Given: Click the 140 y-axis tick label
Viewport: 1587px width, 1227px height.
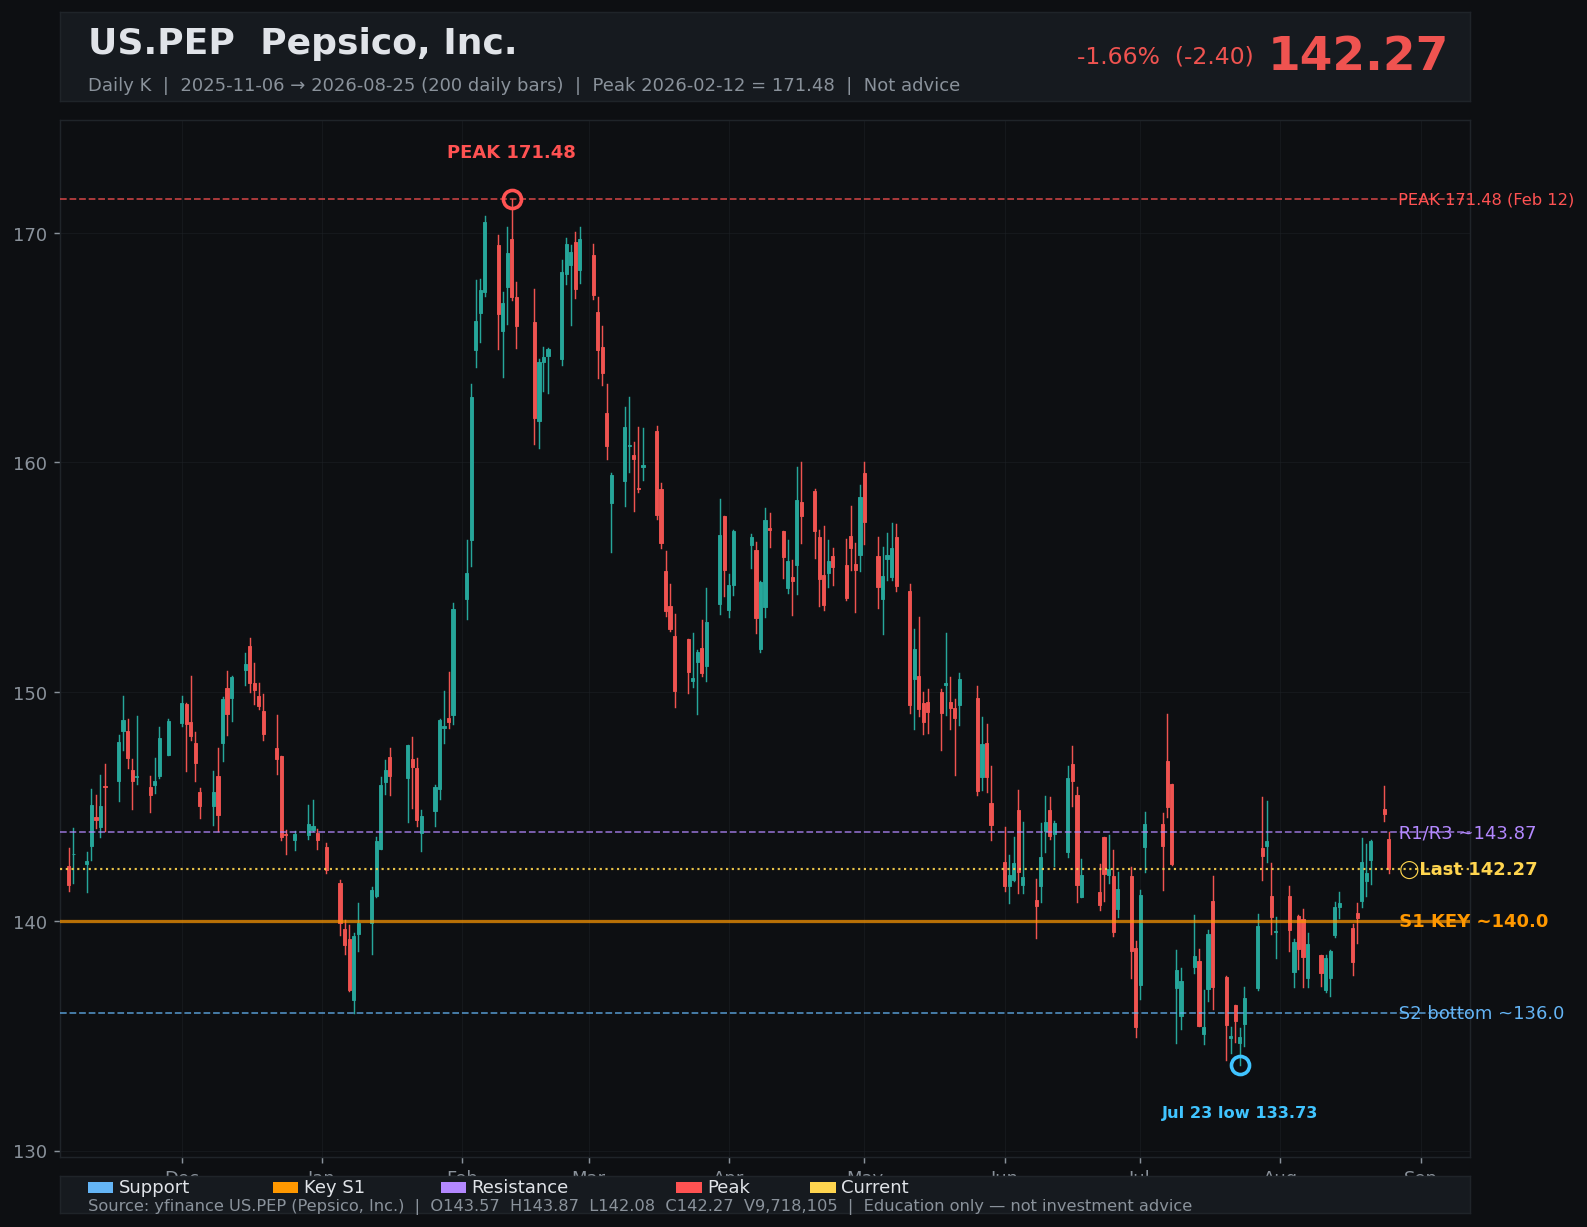Looking at the screenshot, I should click(x=30, y=922).
